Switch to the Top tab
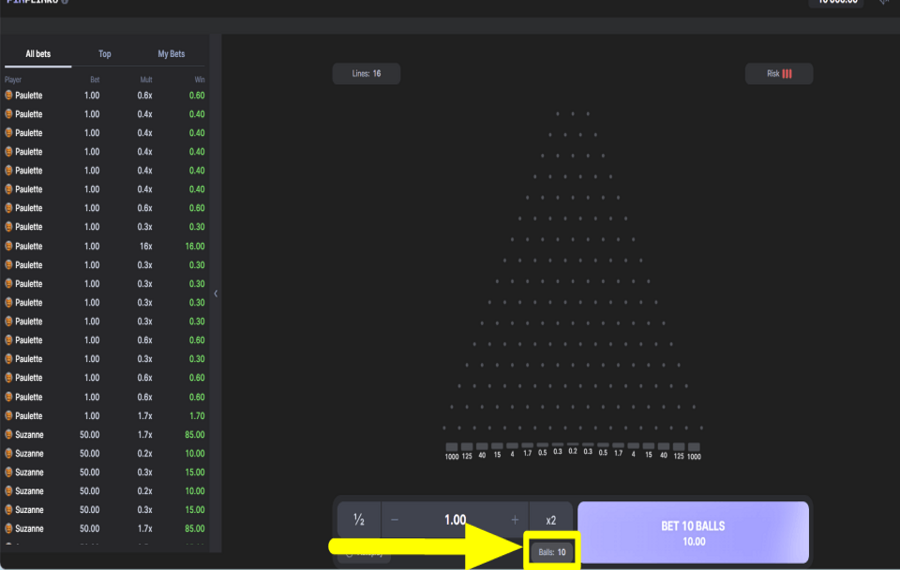This screenshot has width=900, height=570. point(105,54)
